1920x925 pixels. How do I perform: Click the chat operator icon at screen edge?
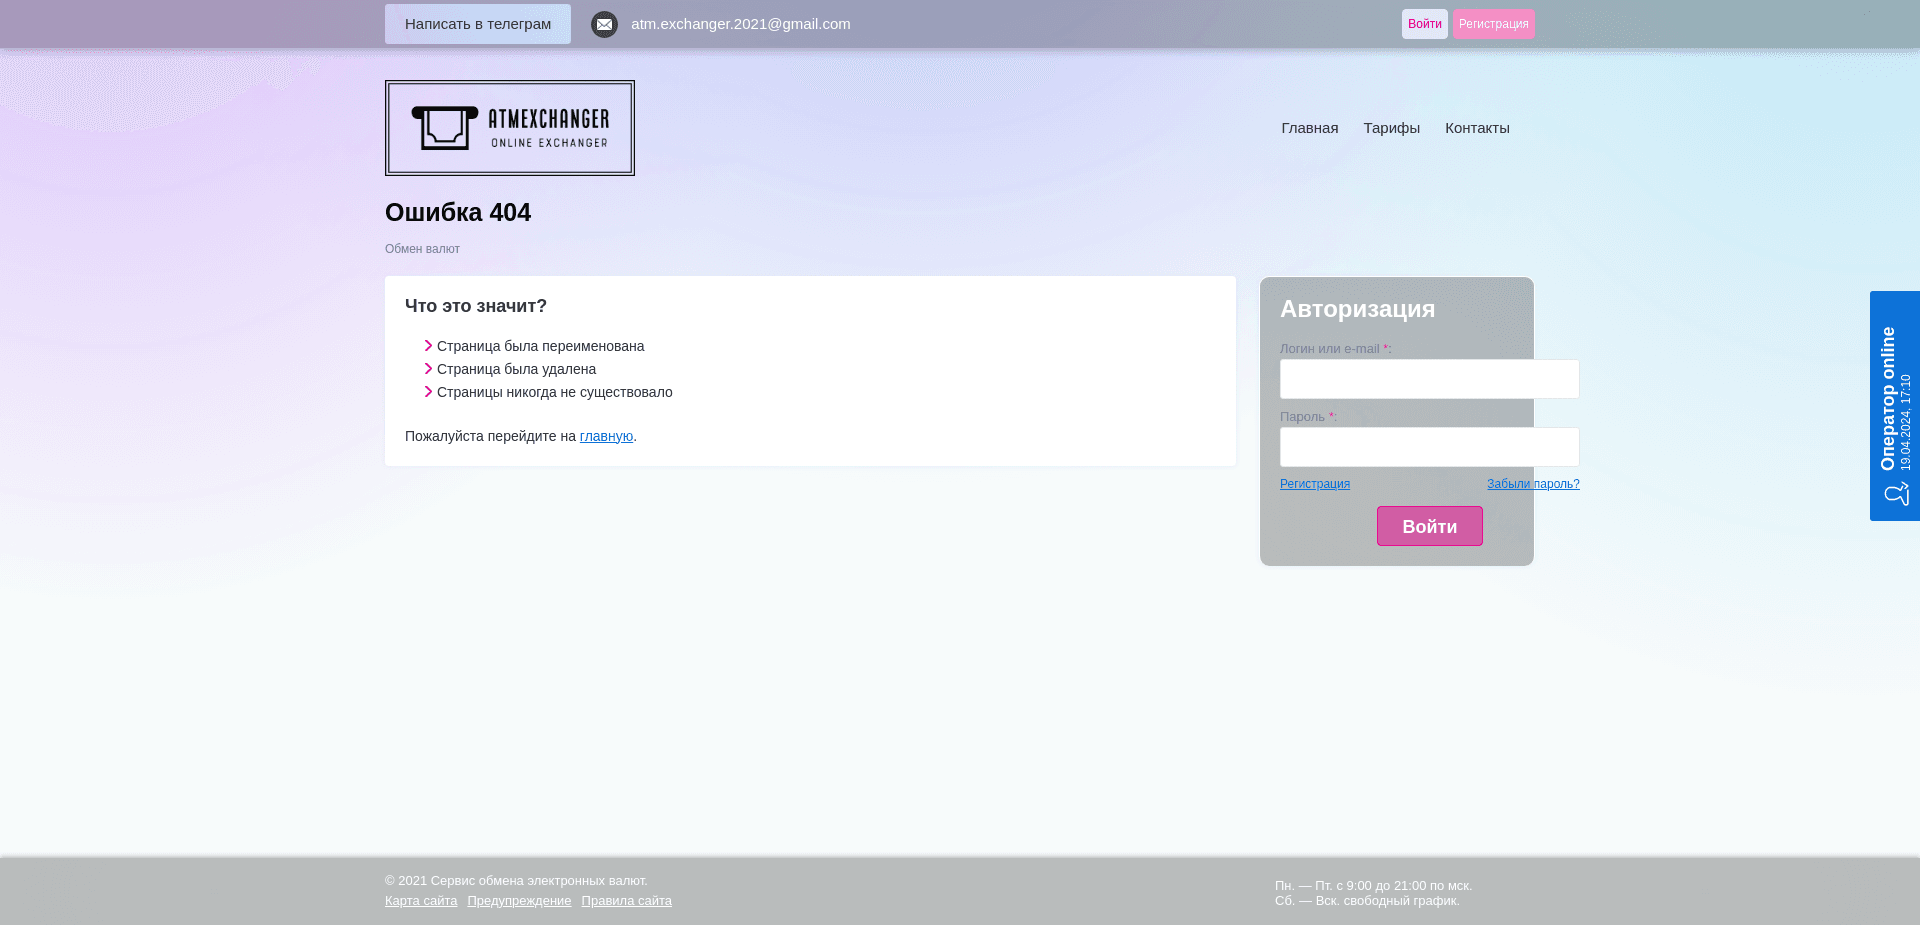coord(1896,493)
